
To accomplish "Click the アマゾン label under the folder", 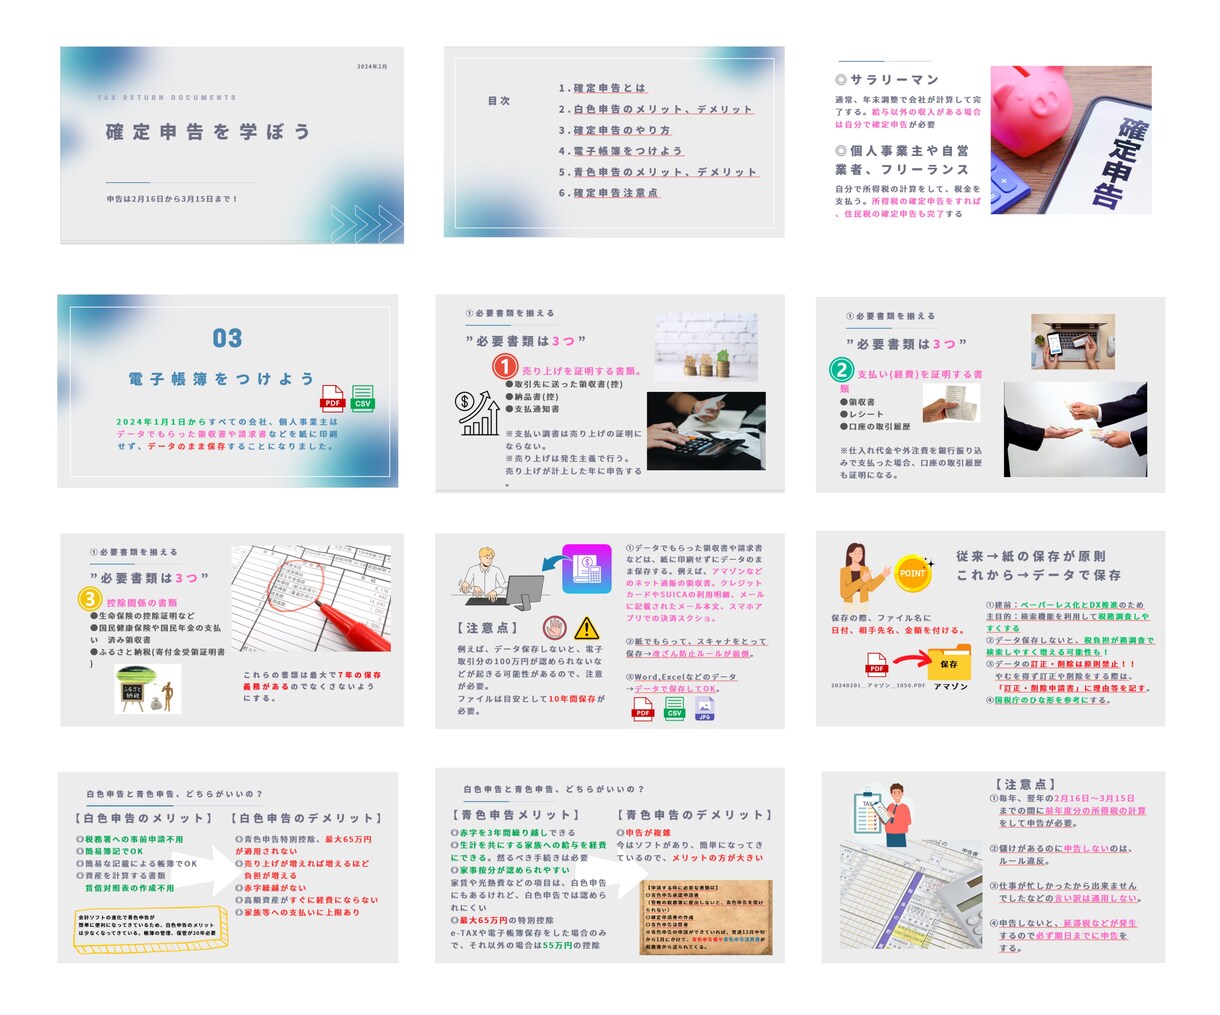I will [950, 687].
